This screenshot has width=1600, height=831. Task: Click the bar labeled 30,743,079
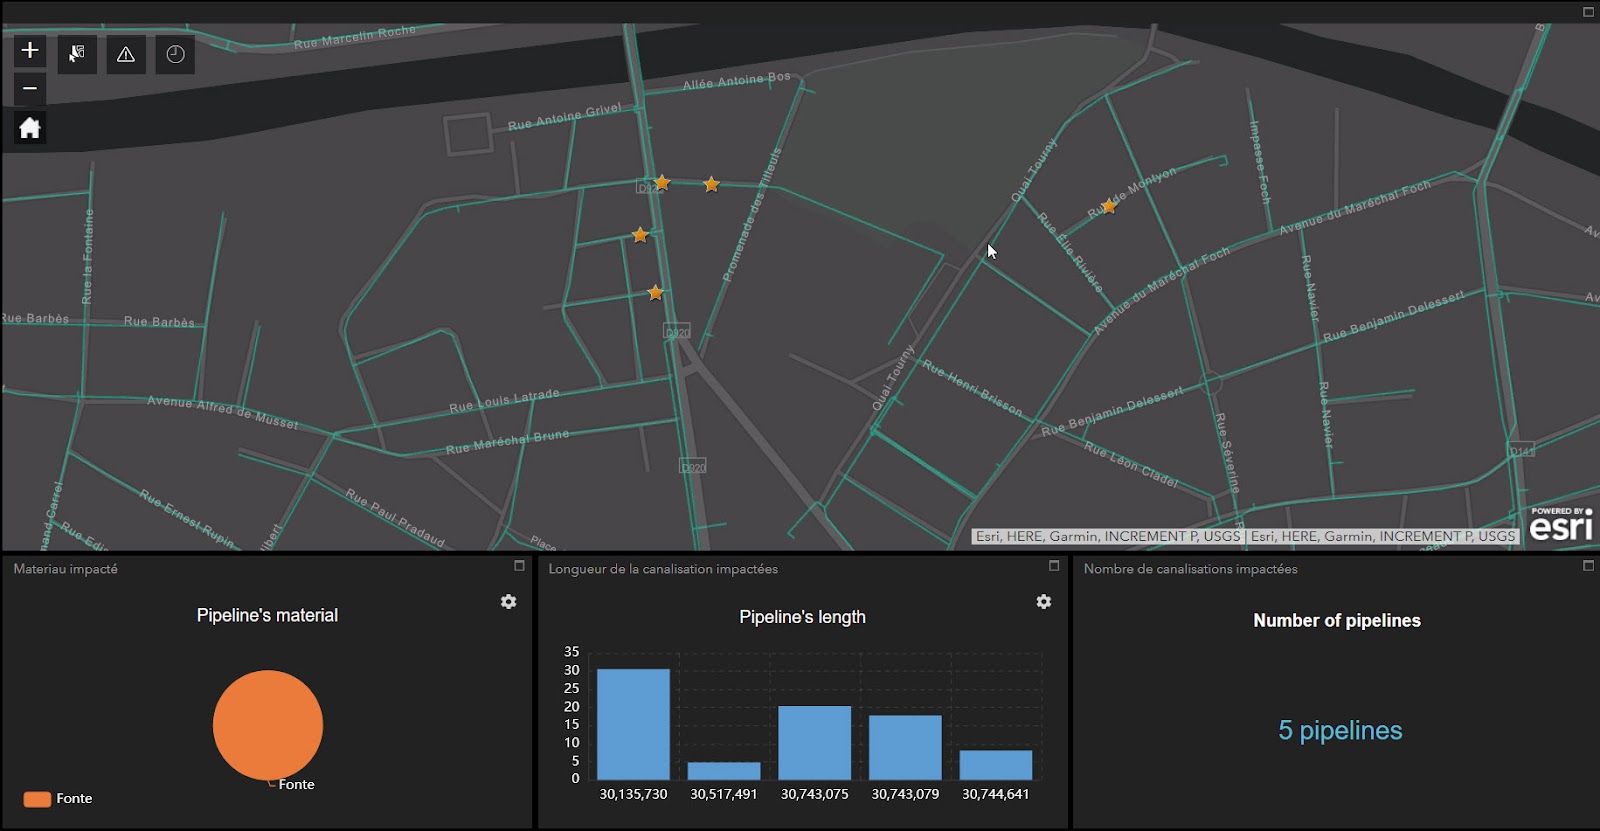[905, 747]
